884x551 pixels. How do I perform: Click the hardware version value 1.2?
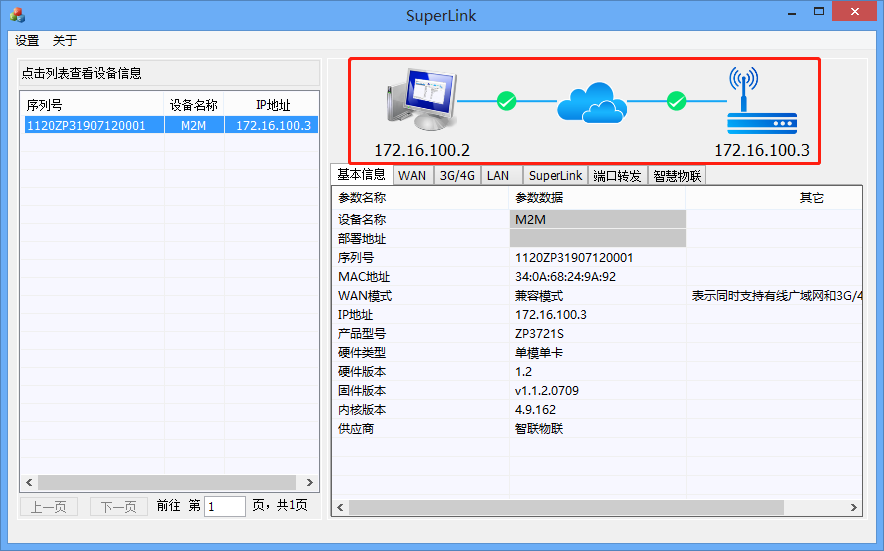[523, 372]
